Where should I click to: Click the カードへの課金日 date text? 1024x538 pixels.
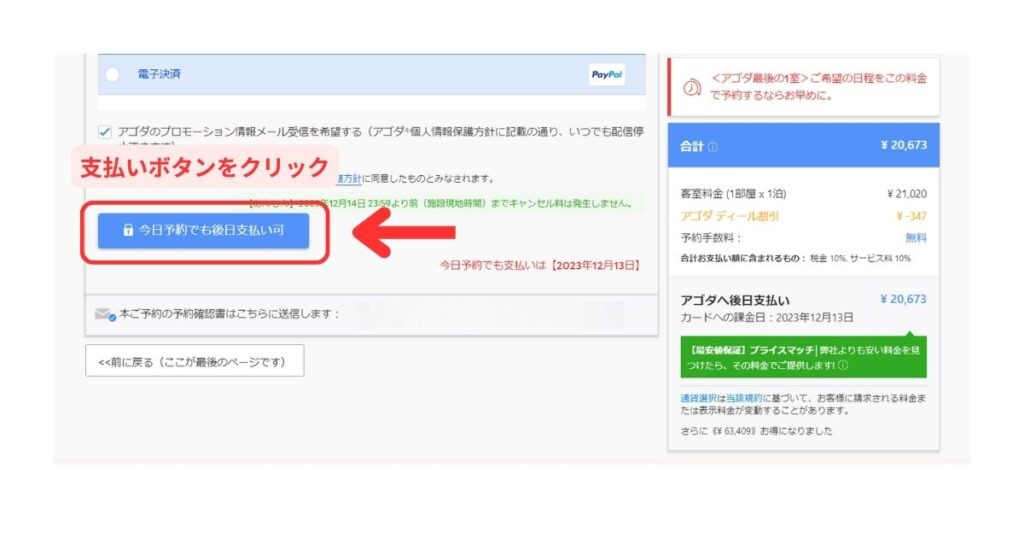767,318
